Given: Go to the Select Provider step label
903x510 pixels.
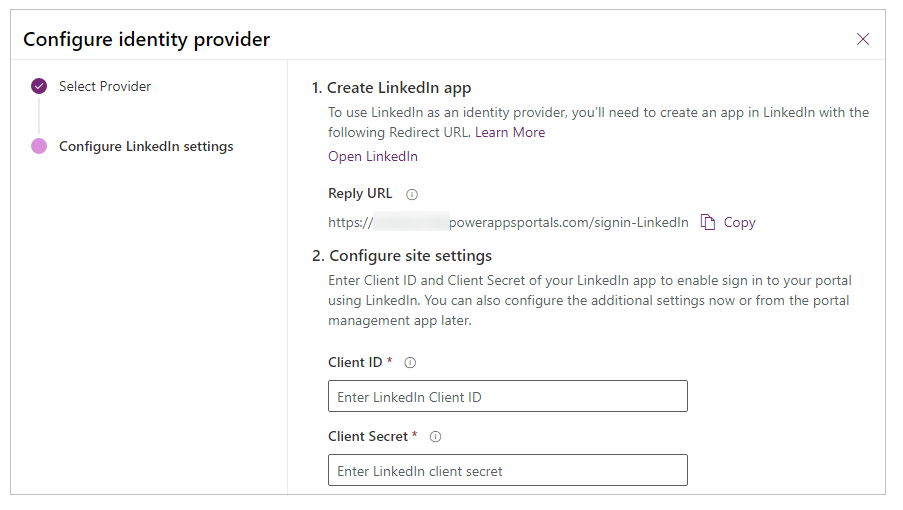Looking at the screenshot, I should 105,86.
